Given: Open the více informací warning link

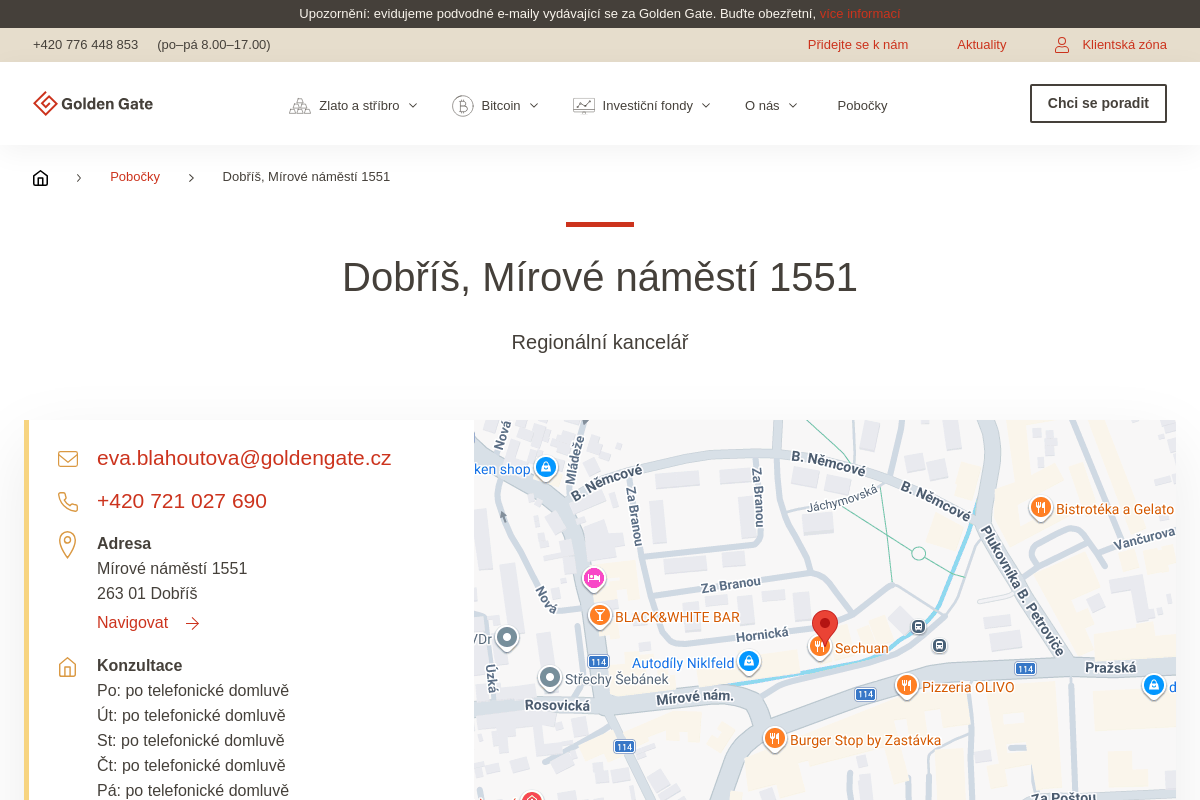Looking at the screenshot, I should click(859, 14).
